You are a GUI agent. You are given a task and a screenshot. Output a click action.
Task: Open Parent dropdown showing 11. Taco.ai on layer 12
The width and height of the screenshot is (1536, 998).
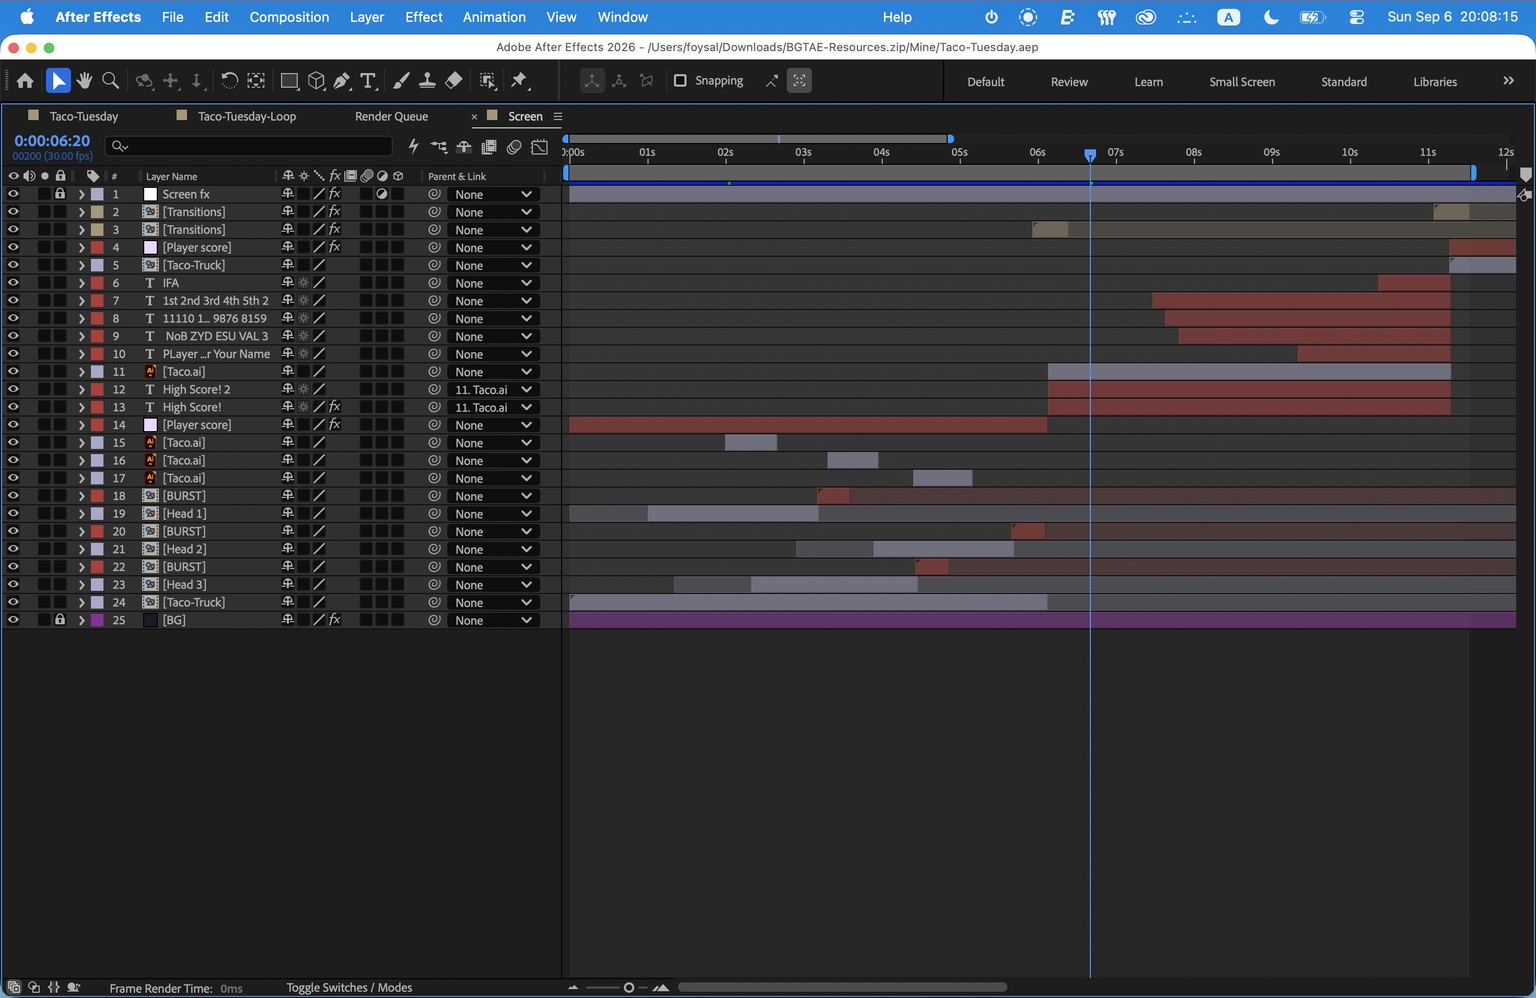(492, 389)
